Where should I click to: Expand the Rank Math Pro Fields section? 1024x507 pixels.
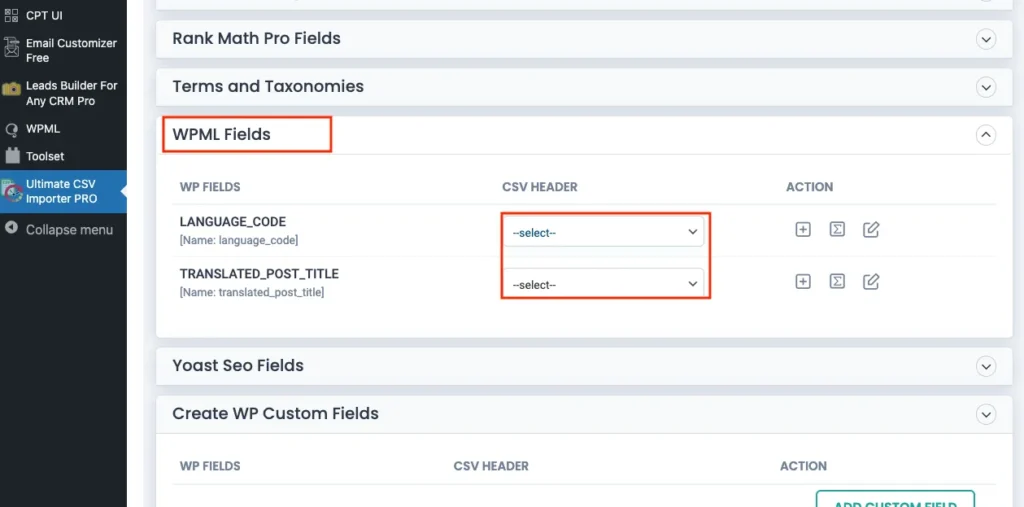point(986,39)
